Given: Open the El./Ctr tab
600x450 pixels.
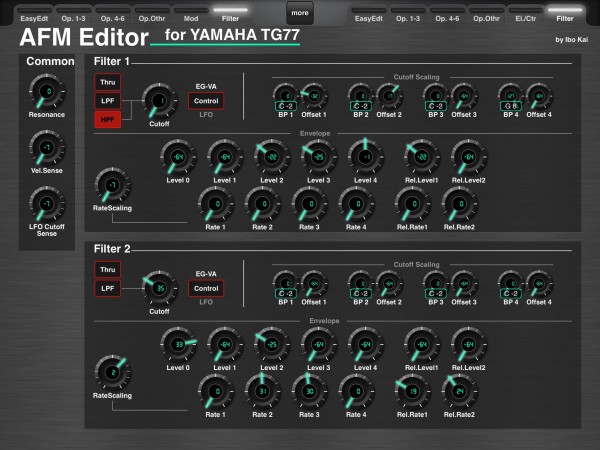Looking at the screenshot, I should (525, 15).
